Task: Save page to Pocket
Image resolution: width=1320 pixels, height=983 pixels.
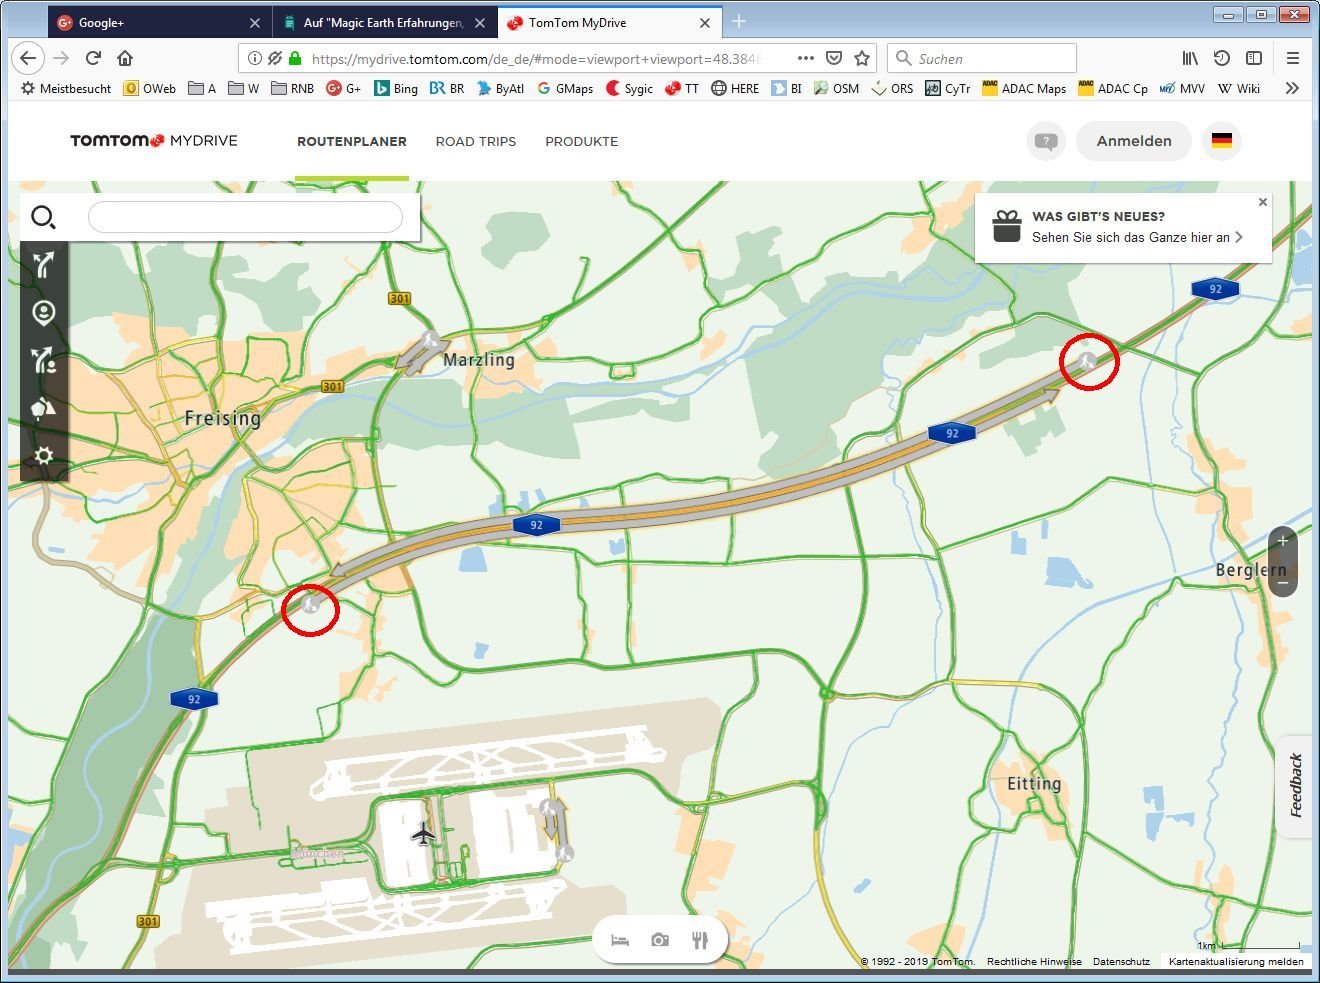Action: pyautogui.click(x=834, y=58)
